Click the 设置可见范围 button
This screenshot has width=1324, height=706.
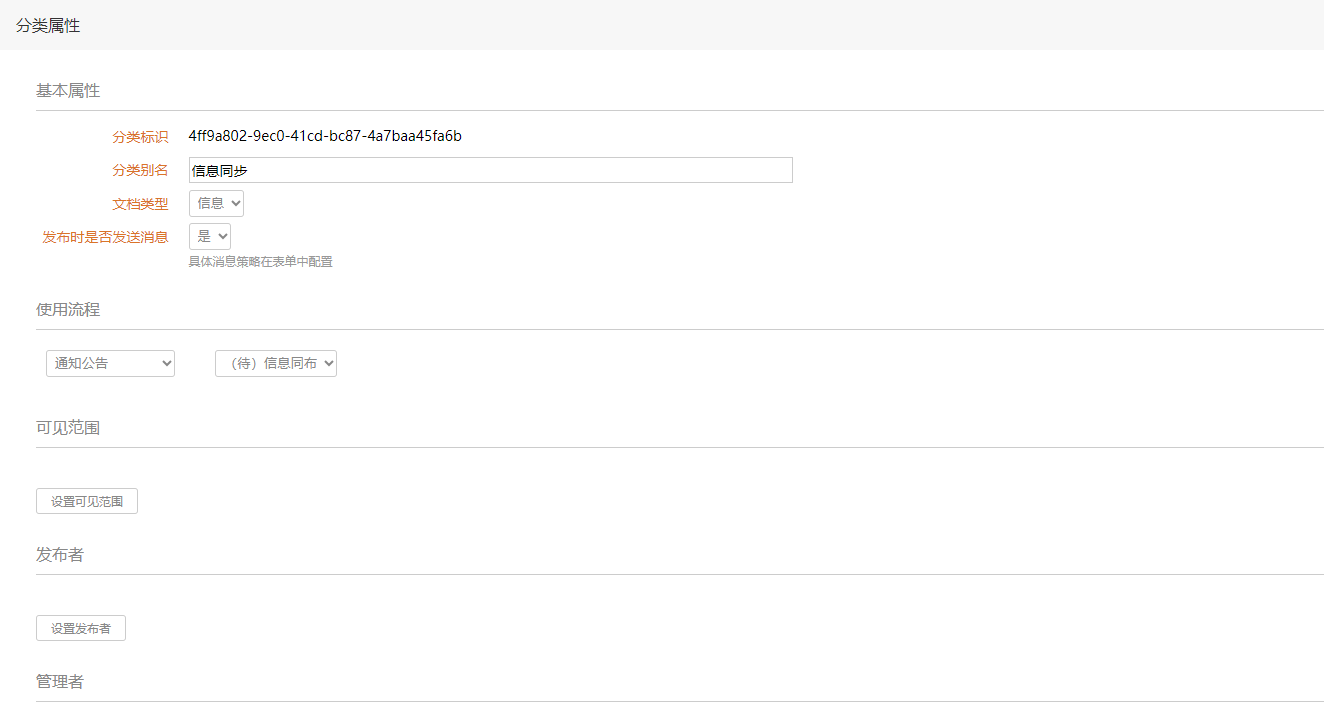click(x=87, y=501)
